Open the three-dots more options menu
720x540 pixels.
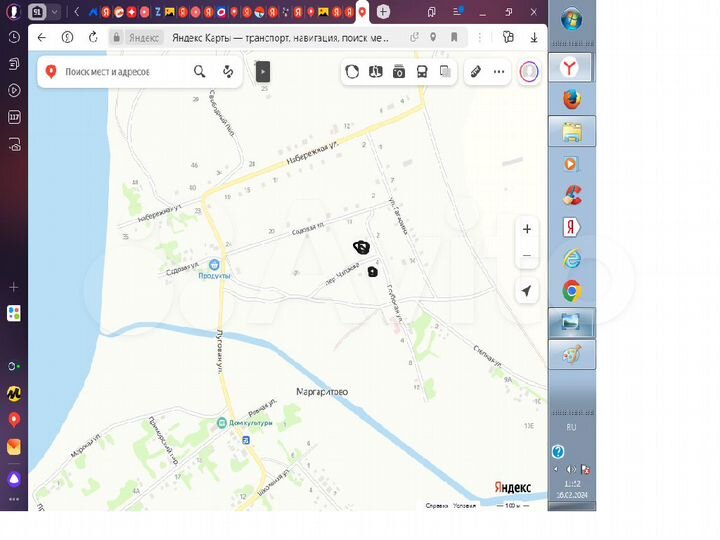point(499,72)
